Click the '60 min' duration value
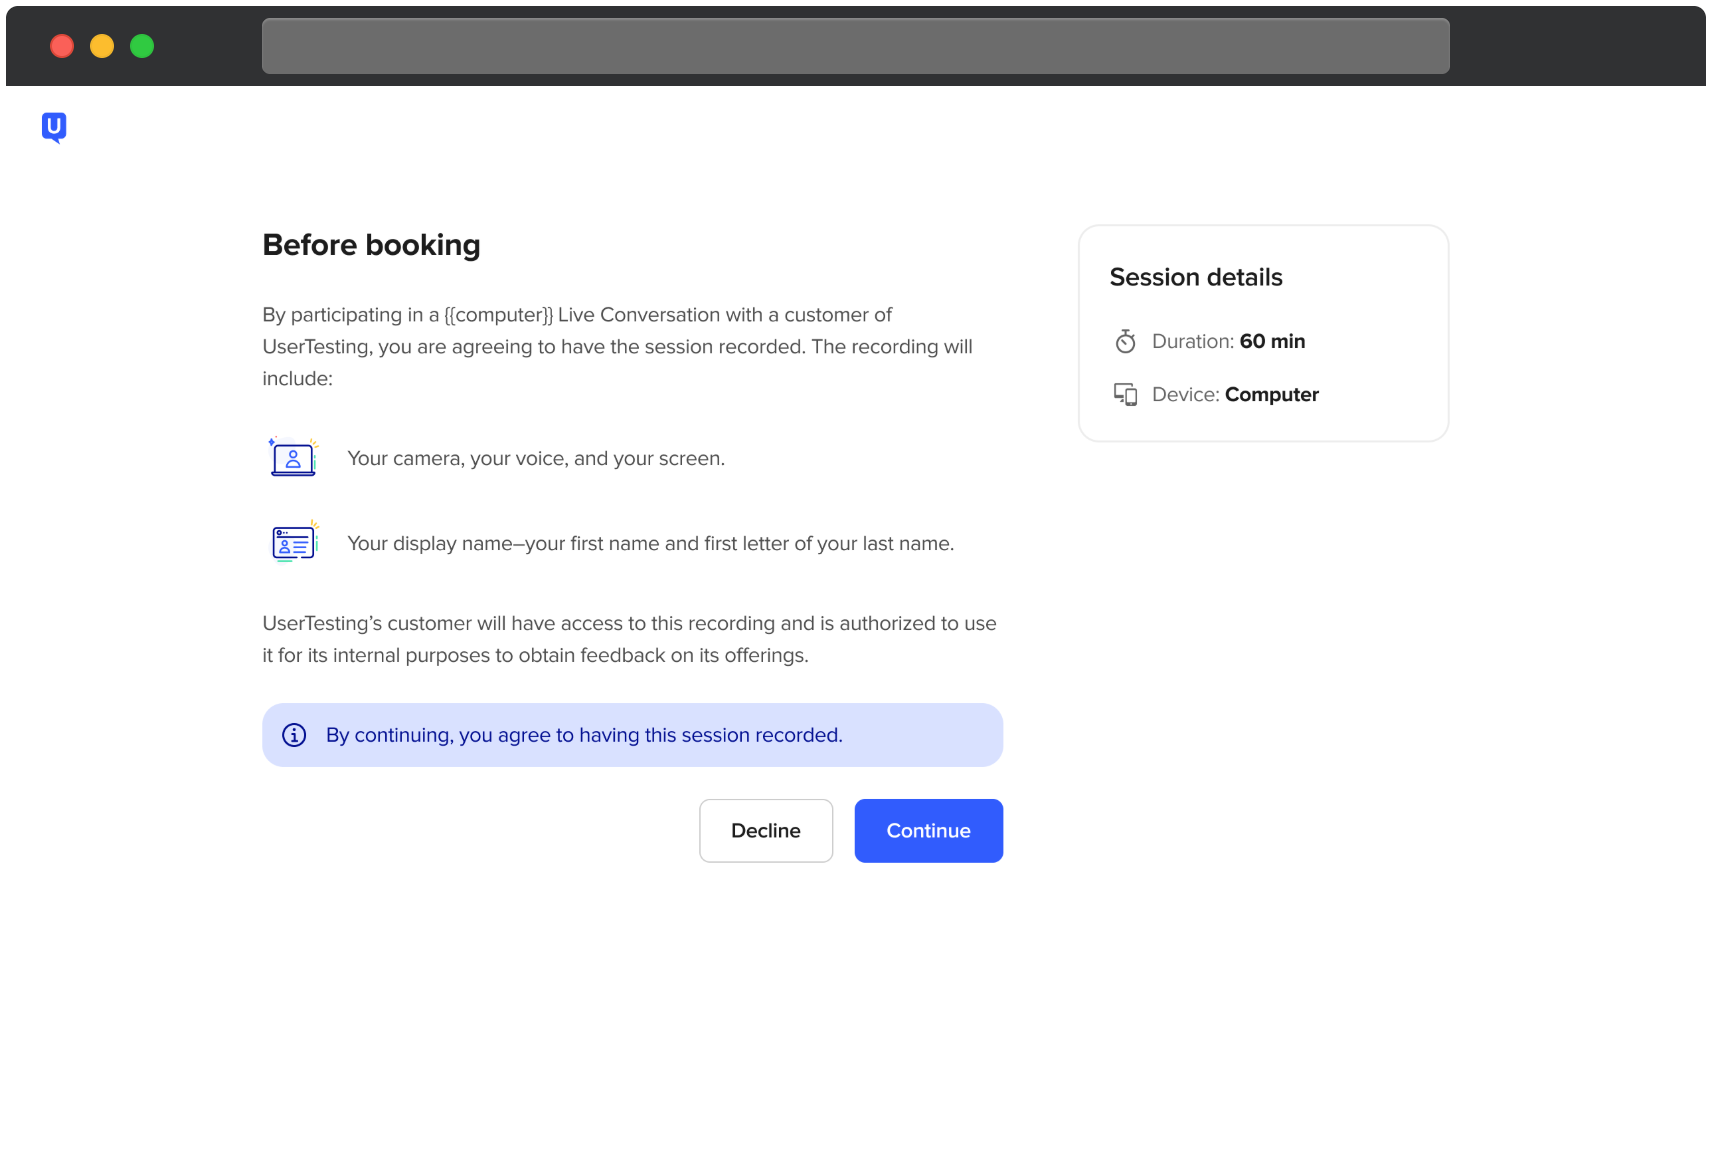 [1272, 341]
